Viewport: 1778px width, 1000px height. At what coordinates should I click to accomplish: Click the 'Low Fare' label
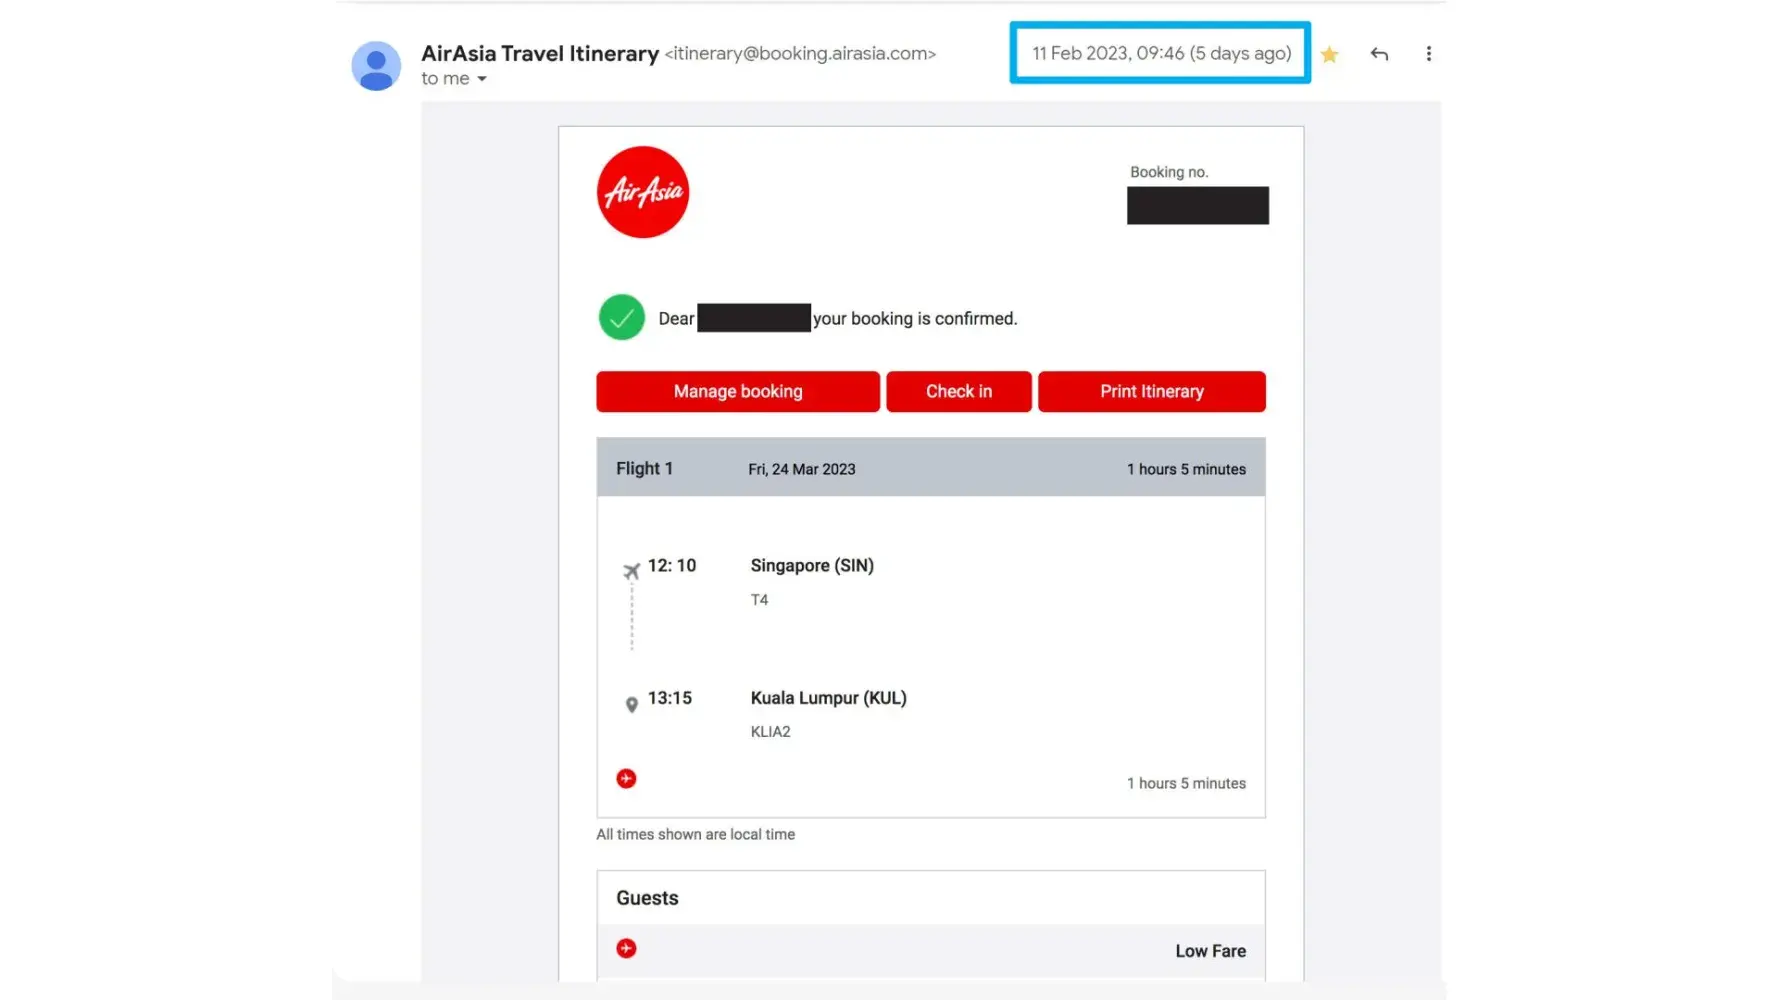tap(1211, 951)
